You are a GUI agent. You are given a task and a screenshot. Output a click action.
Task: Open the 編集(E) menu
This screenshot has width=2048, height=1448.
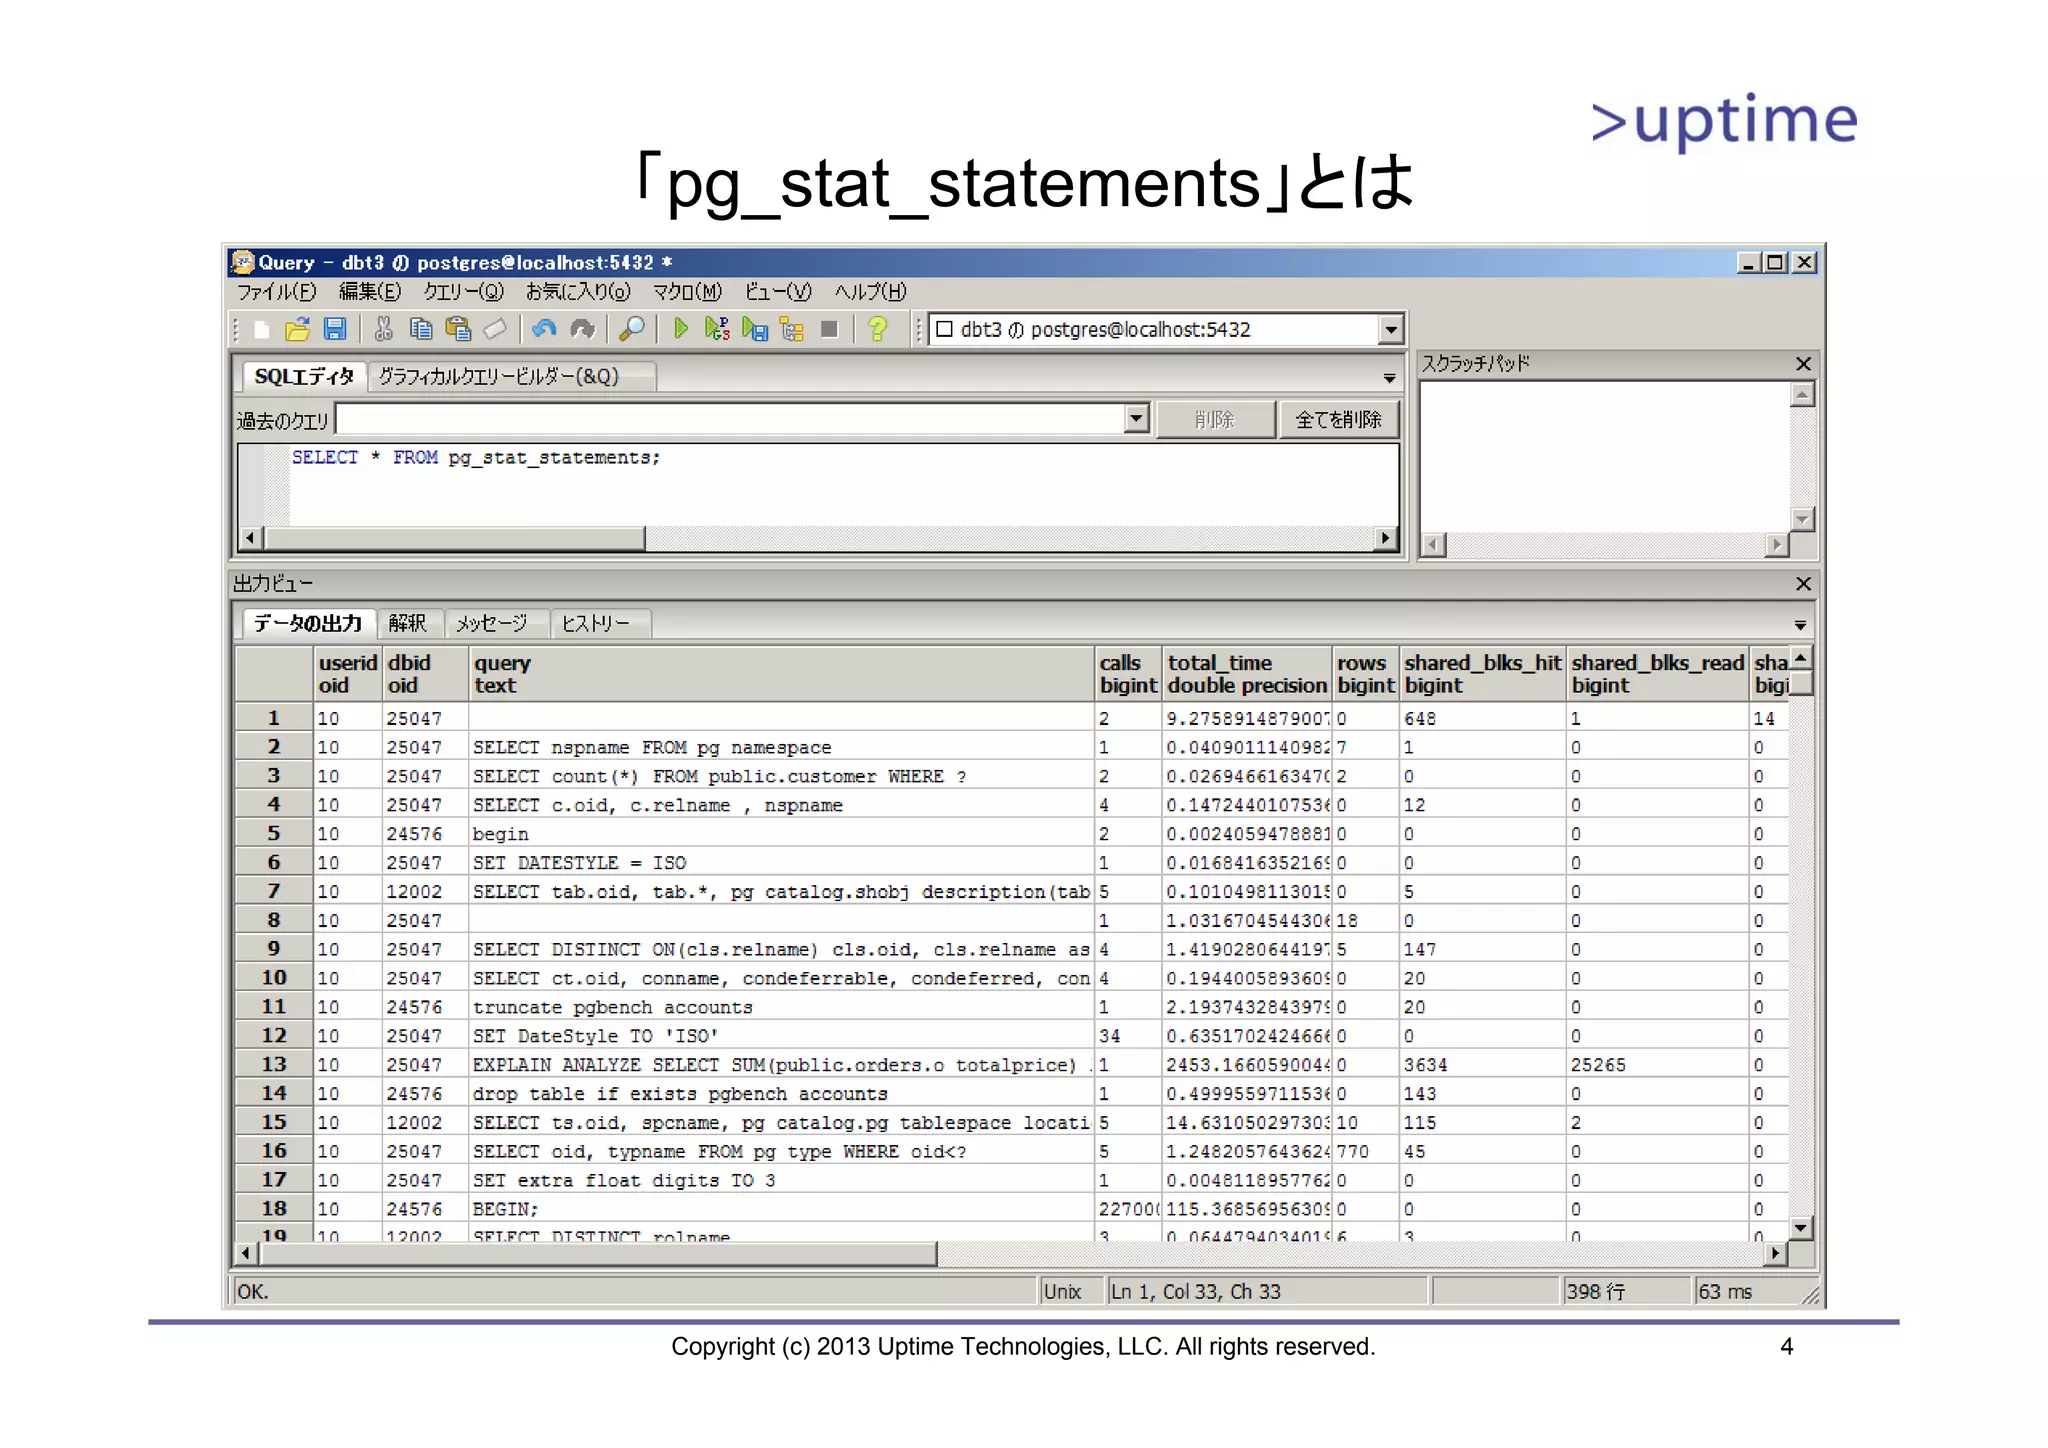tap(370, 292)
